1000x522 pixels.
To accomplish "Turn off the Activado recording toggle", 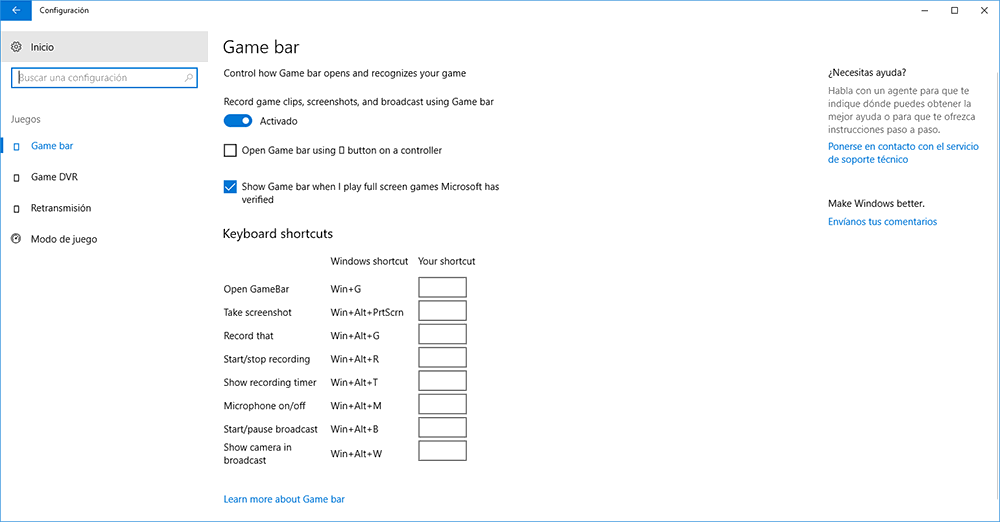I will coord(238,121).
